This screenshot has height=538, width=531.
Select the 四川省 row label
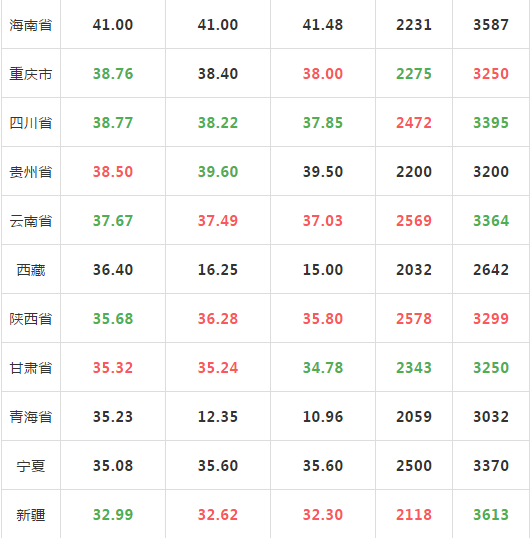[31, 123]
